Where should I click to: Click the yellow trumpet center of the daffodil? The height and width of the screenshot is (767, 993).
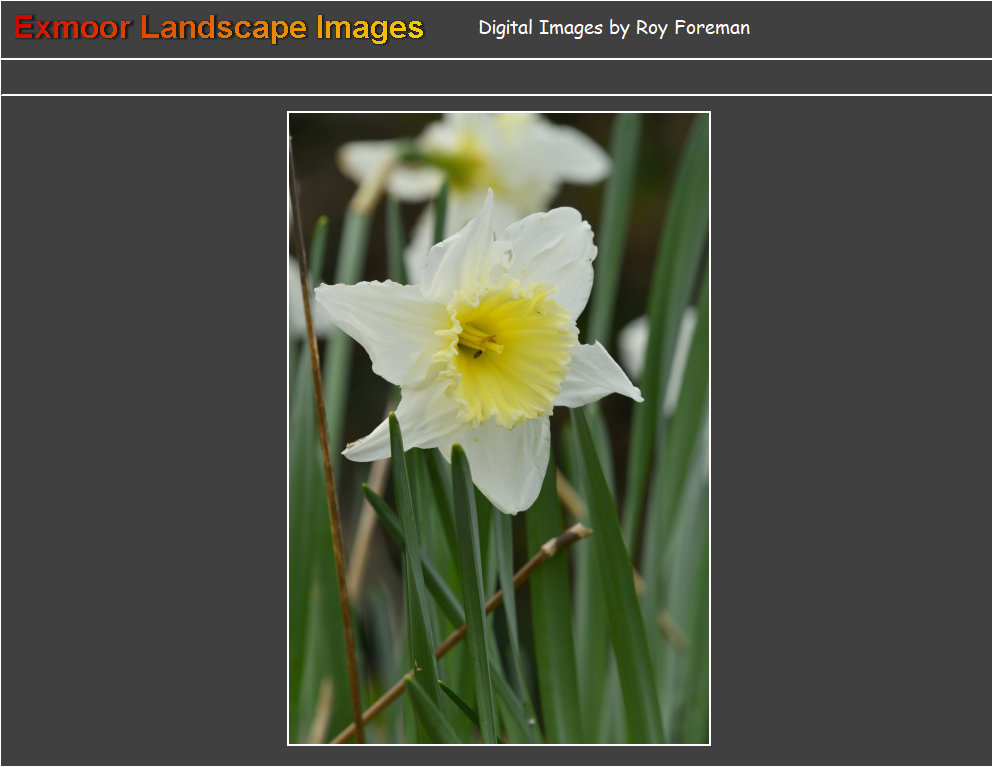pos(510,355)
